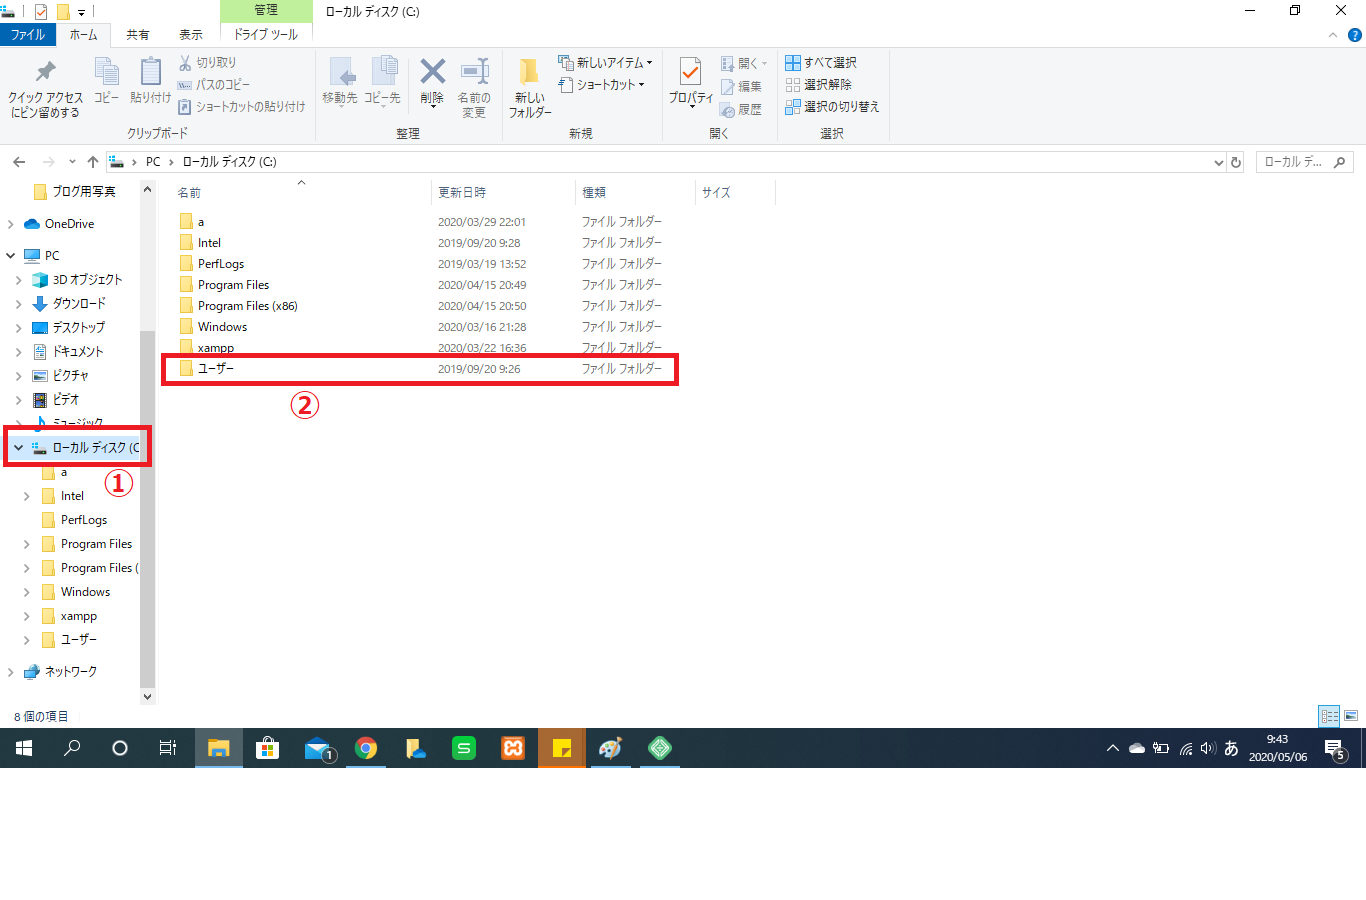Viewport: 1366px width, 900px height.
Task: Click すべて選択 (Select all)
Action: pyautogui.click(x=821, y=63)
